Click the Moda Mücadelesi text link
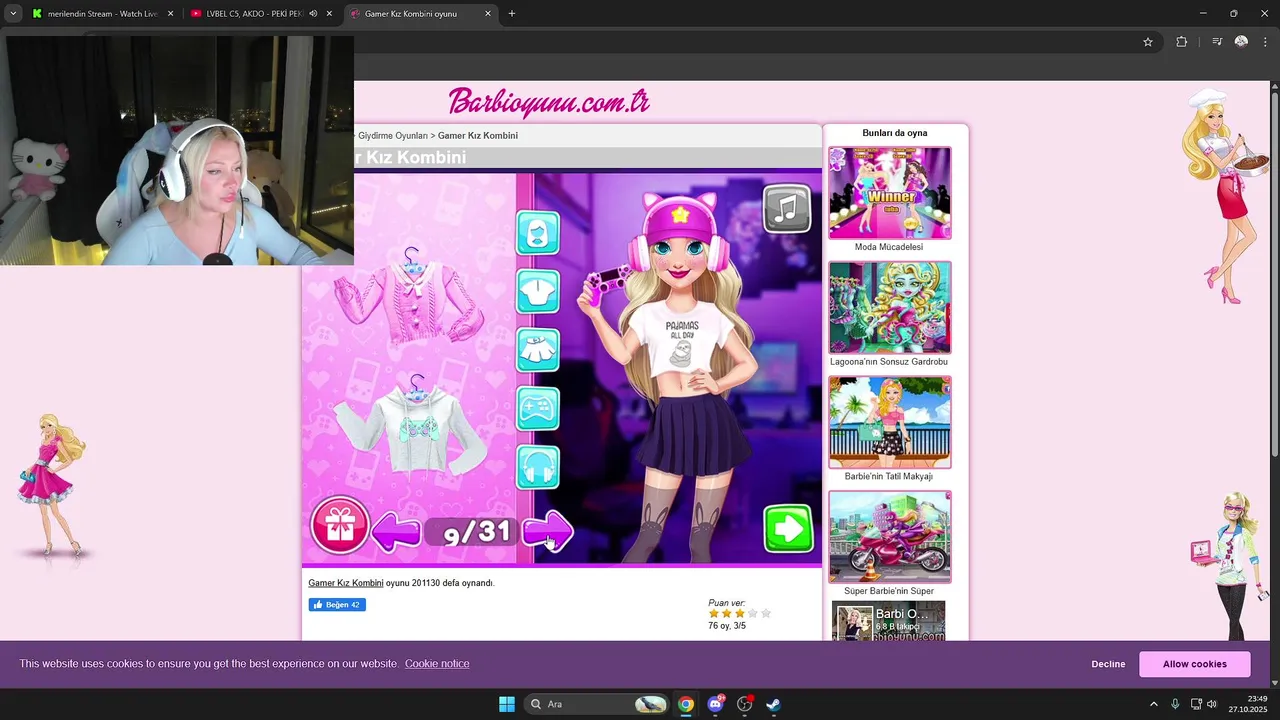The image size is (1280, 720). (x=889, y=247)
